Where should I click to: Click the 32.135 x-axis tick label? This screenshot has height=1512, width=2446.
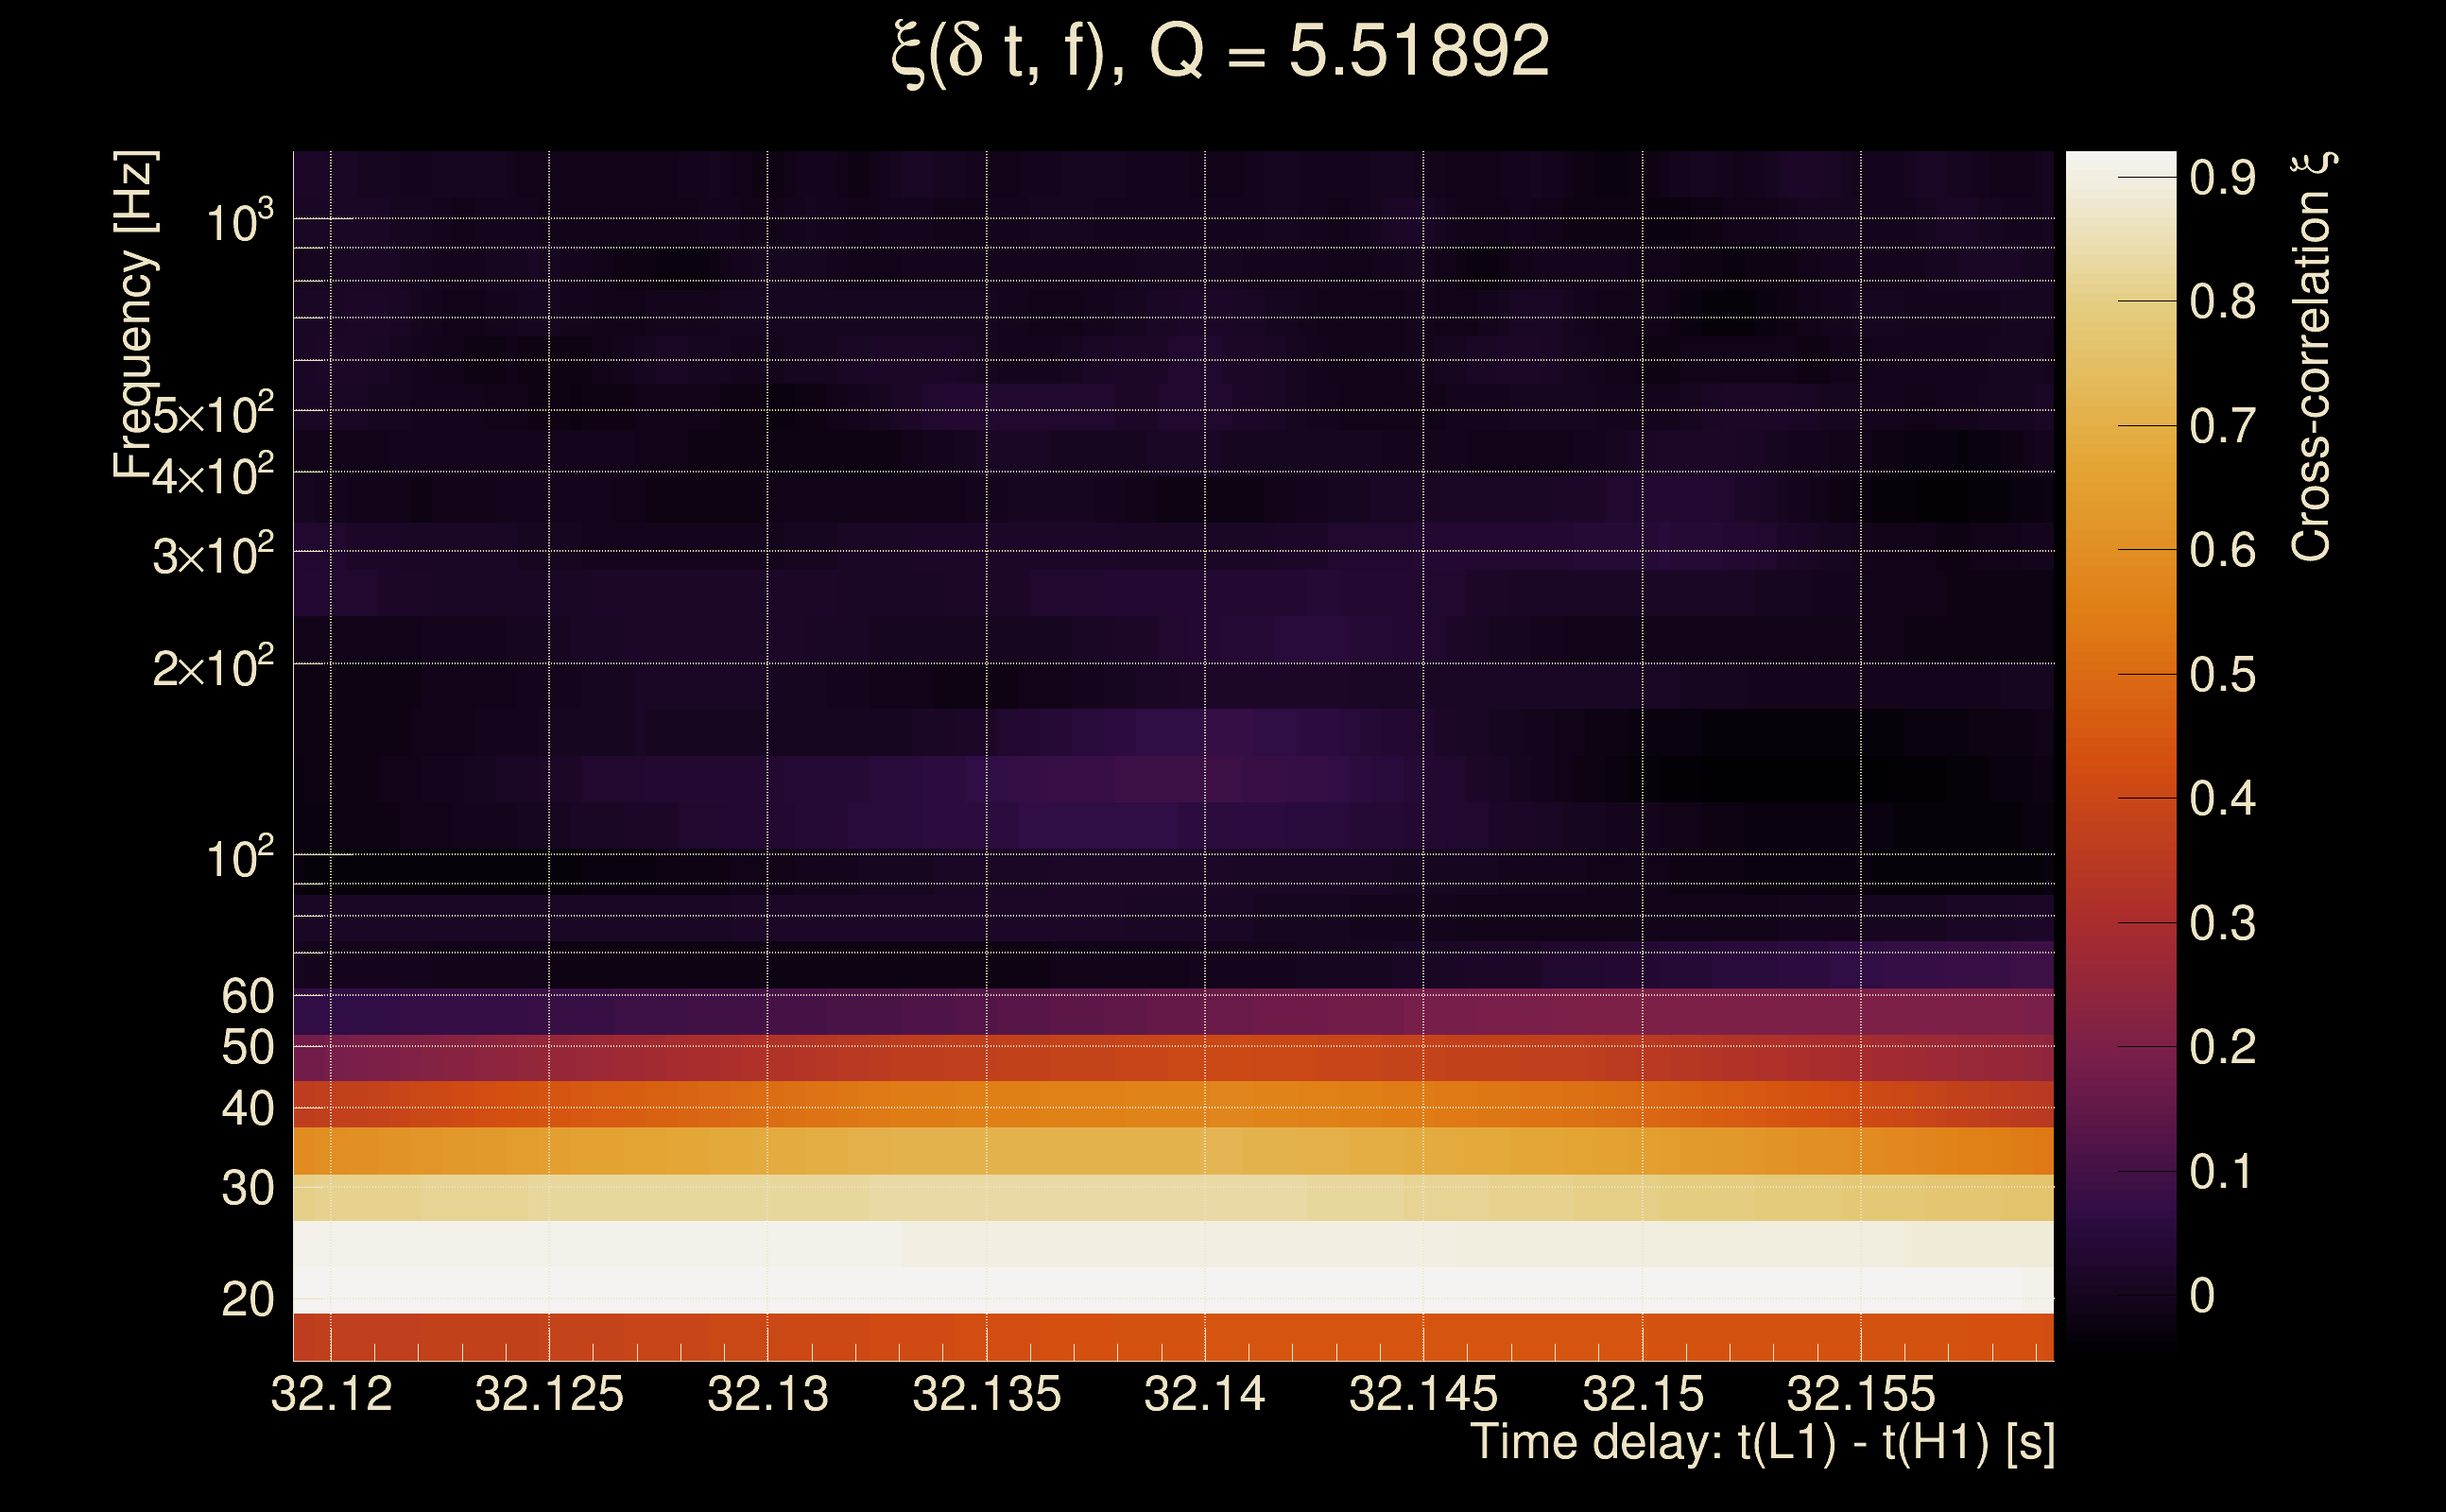coord(986,1394)
